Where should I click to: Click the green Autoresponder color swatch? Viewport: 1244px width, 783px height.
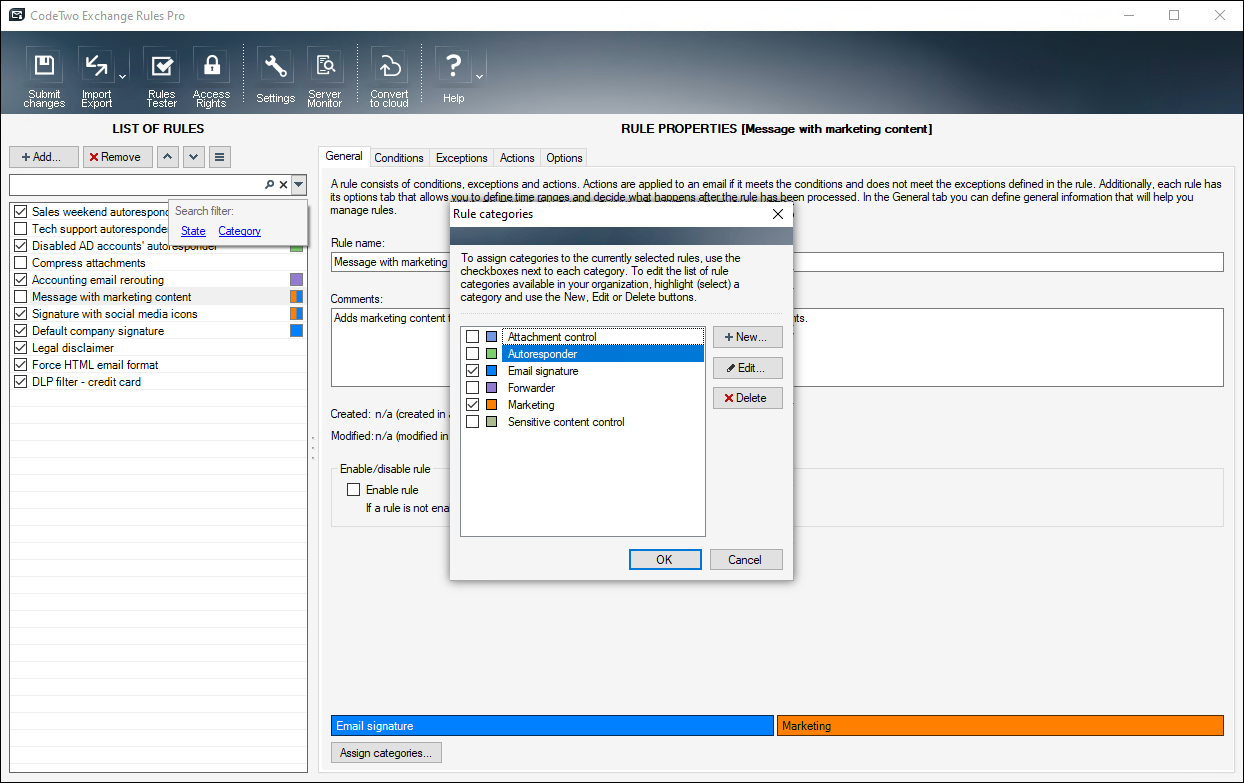pos(491,354)
